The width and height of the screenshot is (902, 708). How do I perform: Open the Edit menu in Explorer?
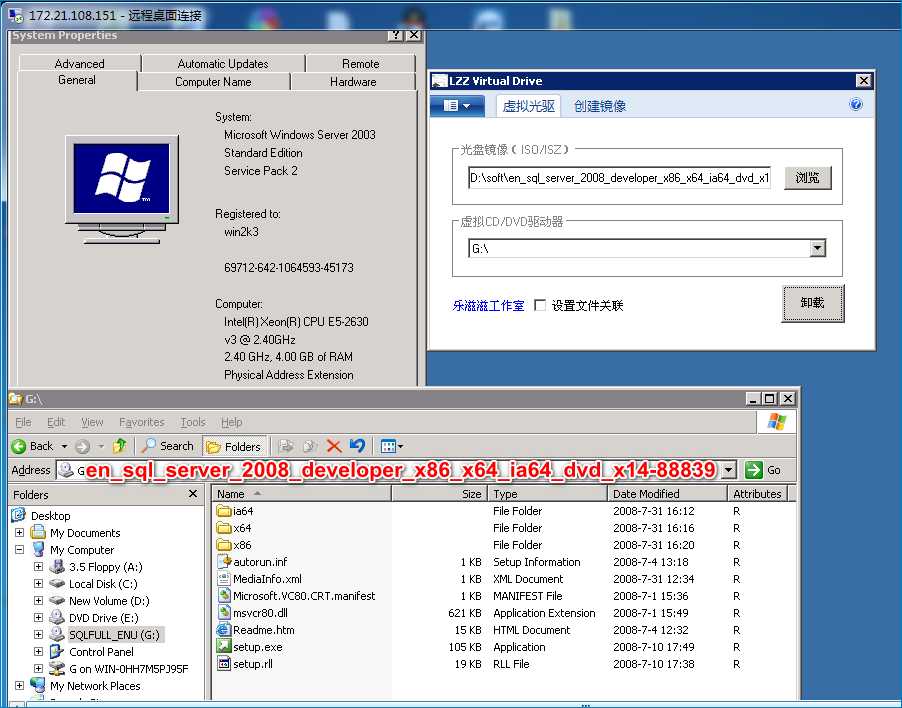tap(56, 422)
